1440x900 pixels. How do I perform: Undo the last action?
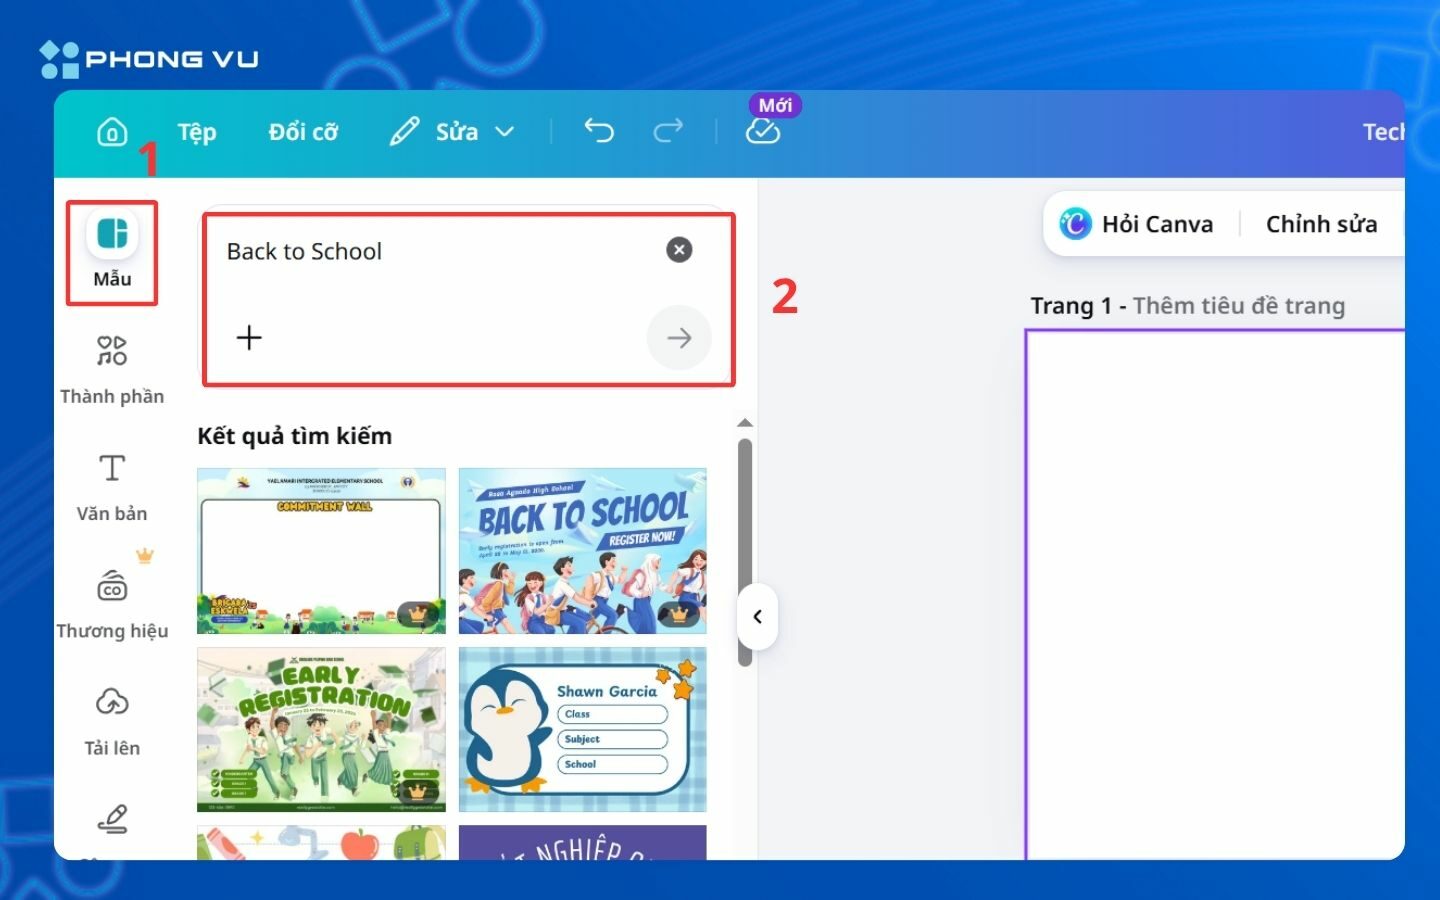599,131
